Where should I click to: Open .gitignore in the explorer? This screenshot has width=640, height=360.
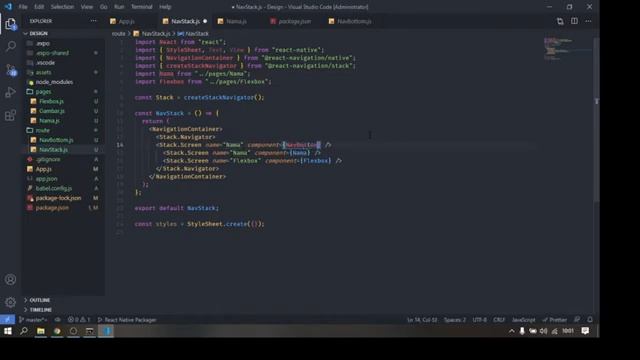pos(48,159)
